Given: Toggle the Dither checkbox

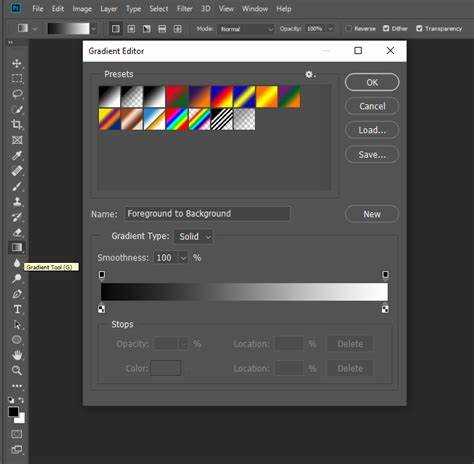Looking at the screenshot, I should click(x=386, y=29).
